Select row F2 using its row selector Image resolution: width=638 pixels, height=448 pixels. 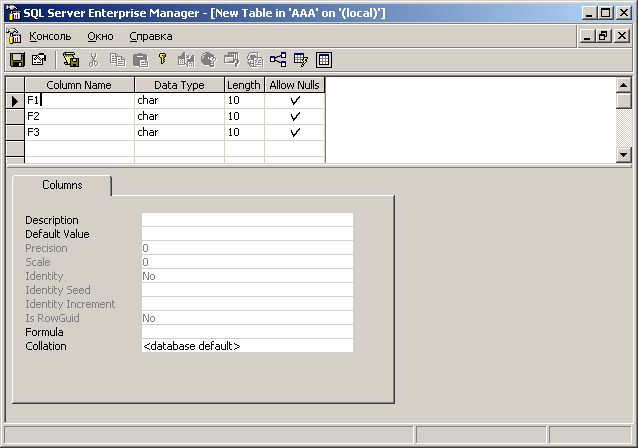(15, 116)
